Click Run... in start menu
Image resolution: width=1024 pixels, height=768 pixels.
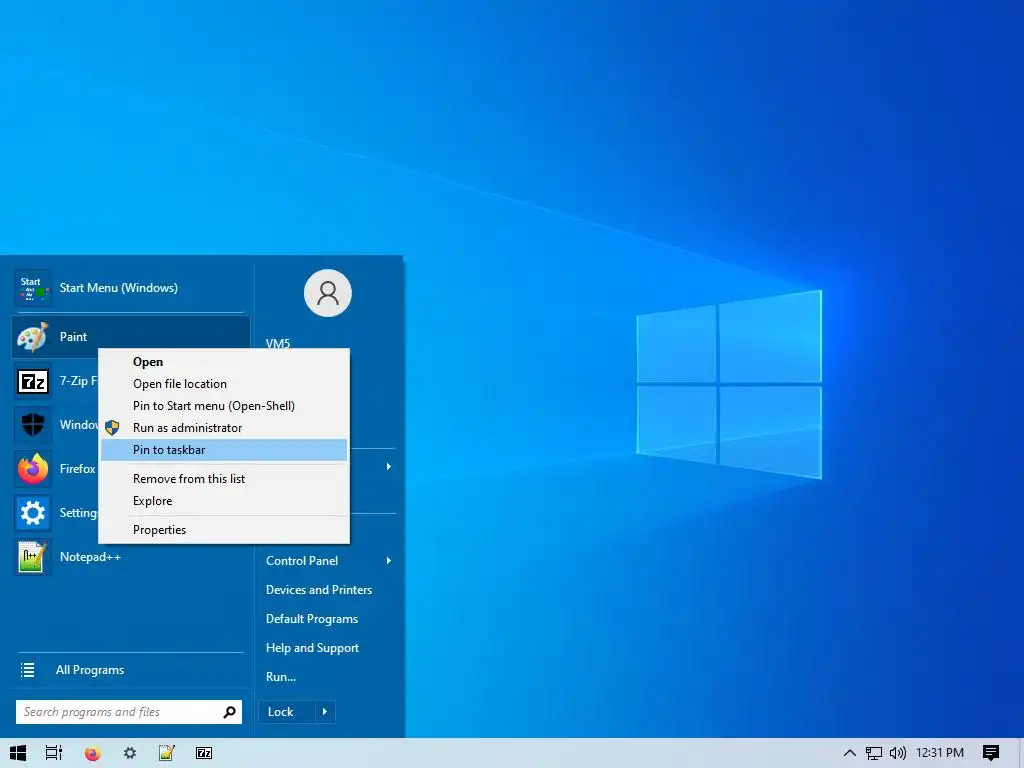tap(281, 677)
